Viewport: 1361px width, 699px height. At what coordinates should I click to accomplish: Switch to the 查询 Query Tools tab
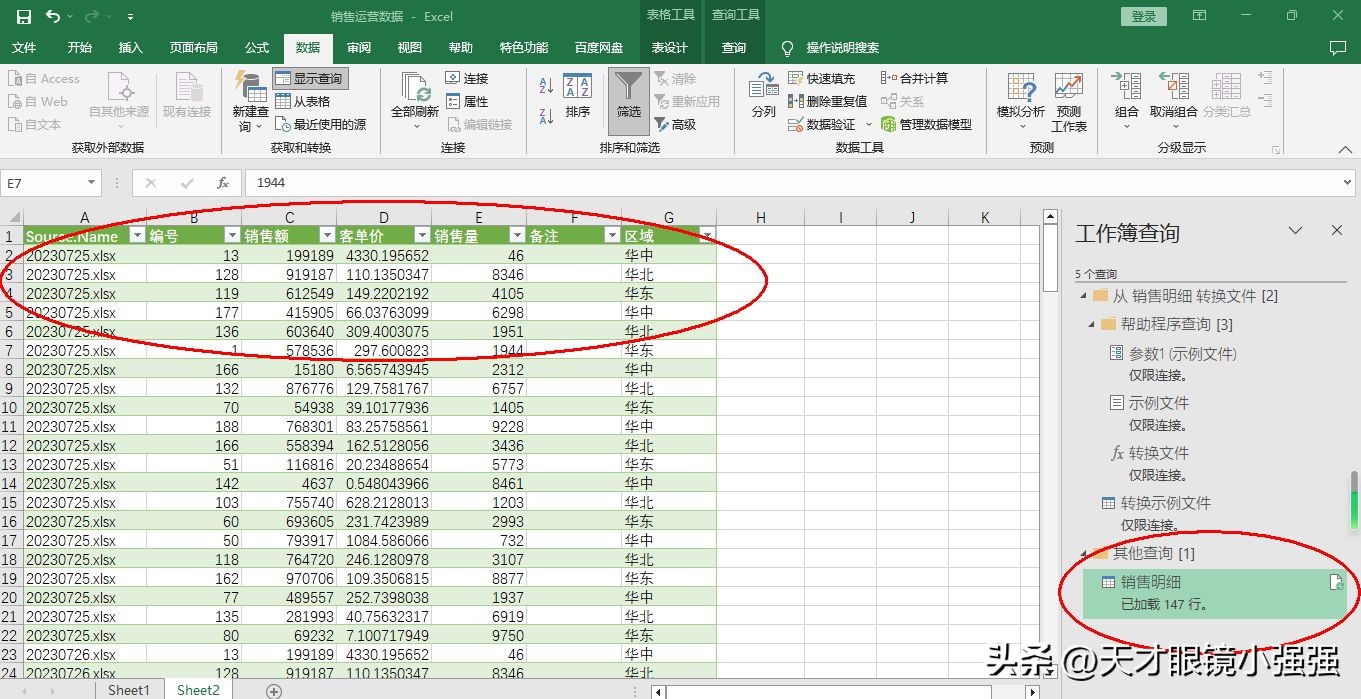pos(735,47)
